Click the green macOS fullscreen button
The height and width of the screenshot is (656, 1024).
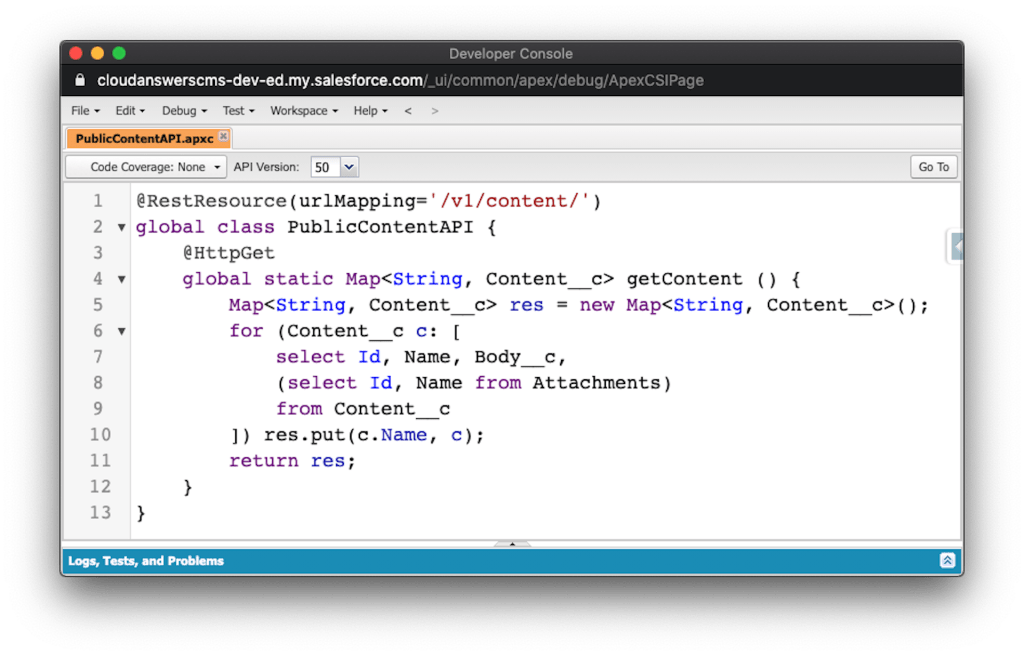[119, 53]
